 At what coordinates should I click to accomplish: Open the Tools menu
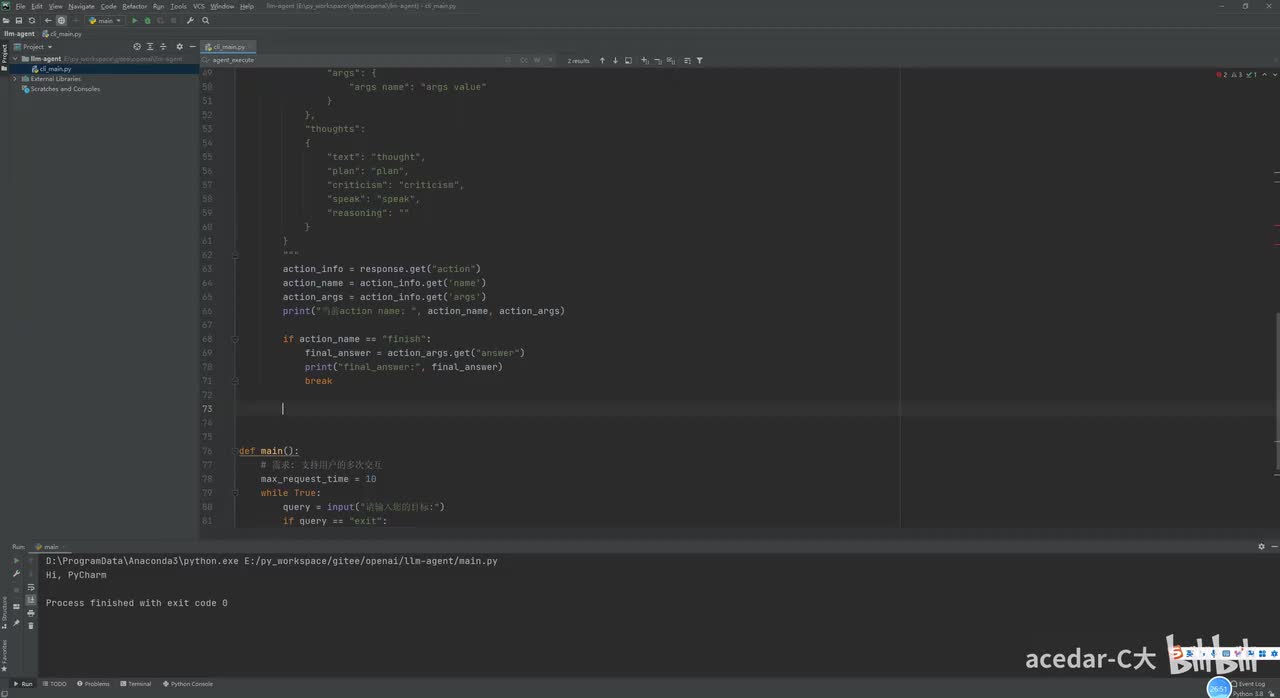[x=178, y=6]
